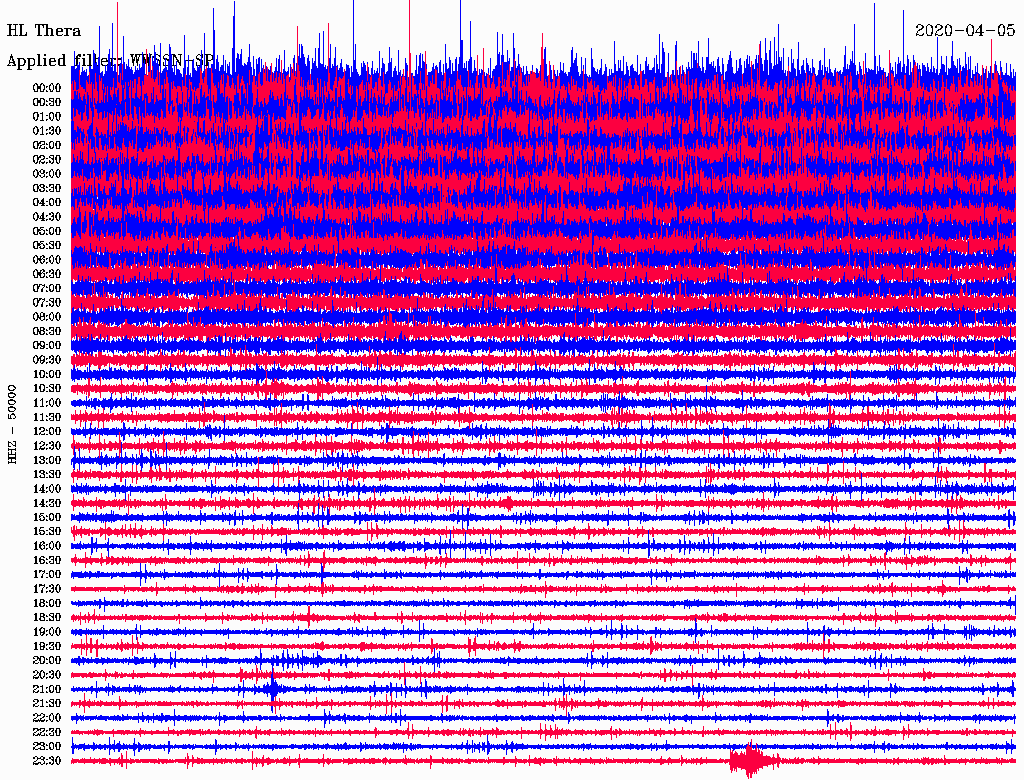Click the 10:30 time label

pos(47,389)
